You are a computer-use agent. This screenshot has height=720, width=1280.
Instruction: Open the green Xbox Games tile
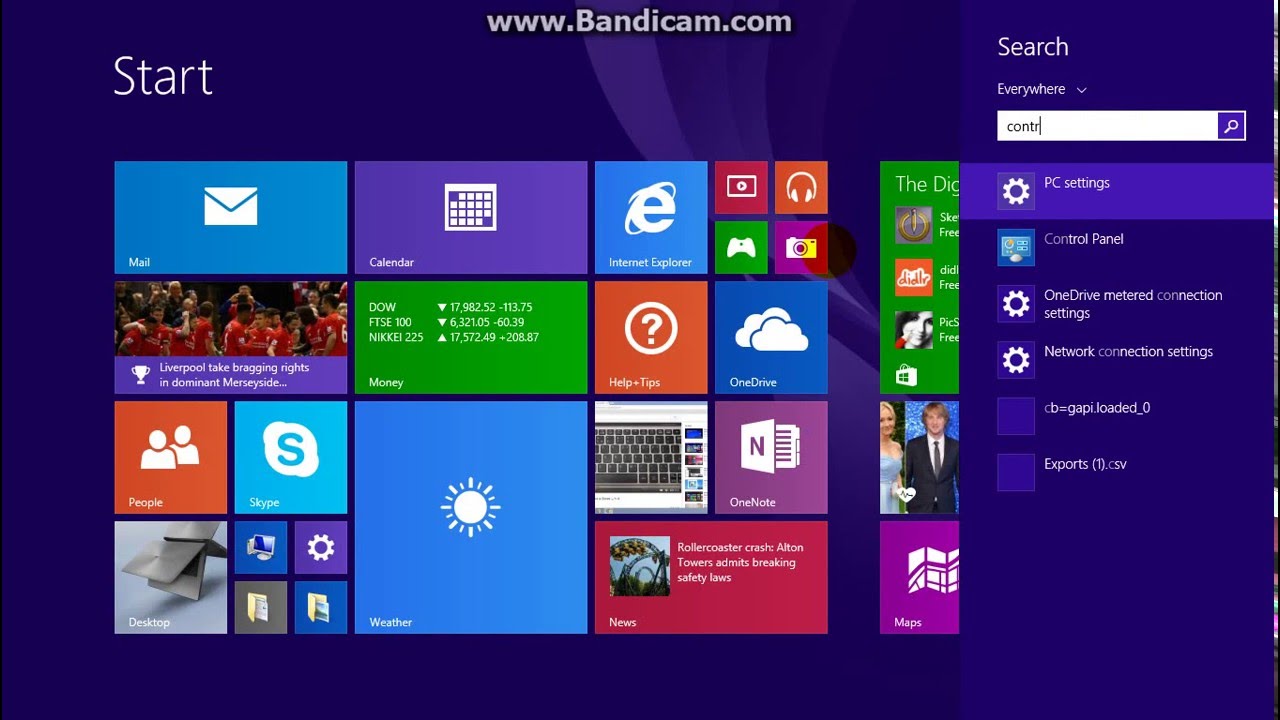coord(741,247)
